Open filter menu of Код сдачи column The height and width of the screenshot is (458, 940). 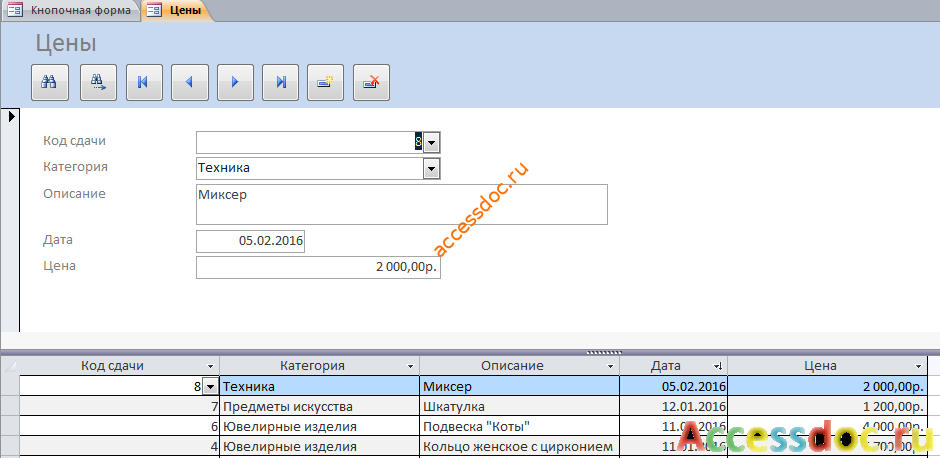point(210,366)
